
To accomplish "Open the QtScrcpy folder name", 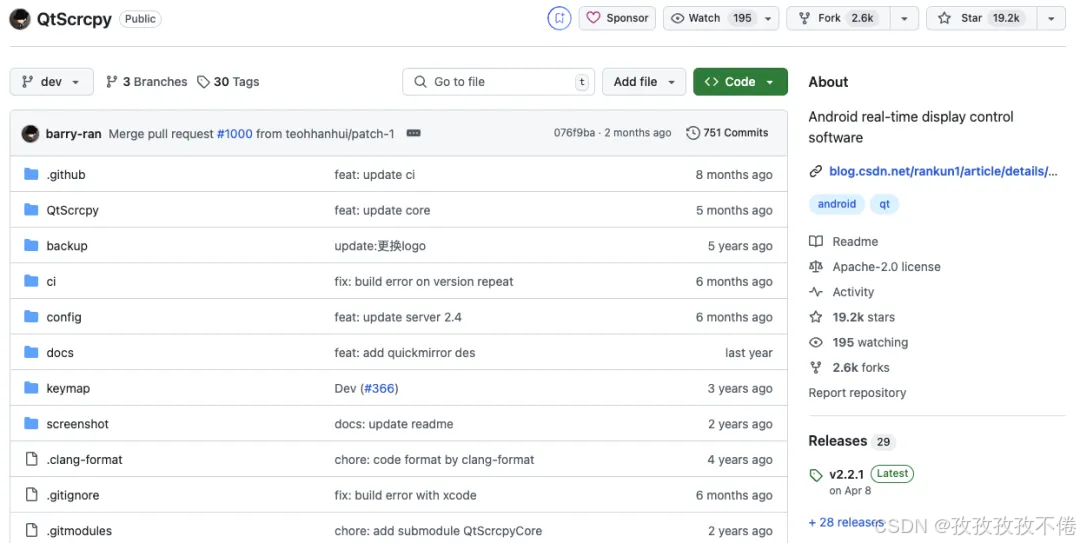I will 72,211.
